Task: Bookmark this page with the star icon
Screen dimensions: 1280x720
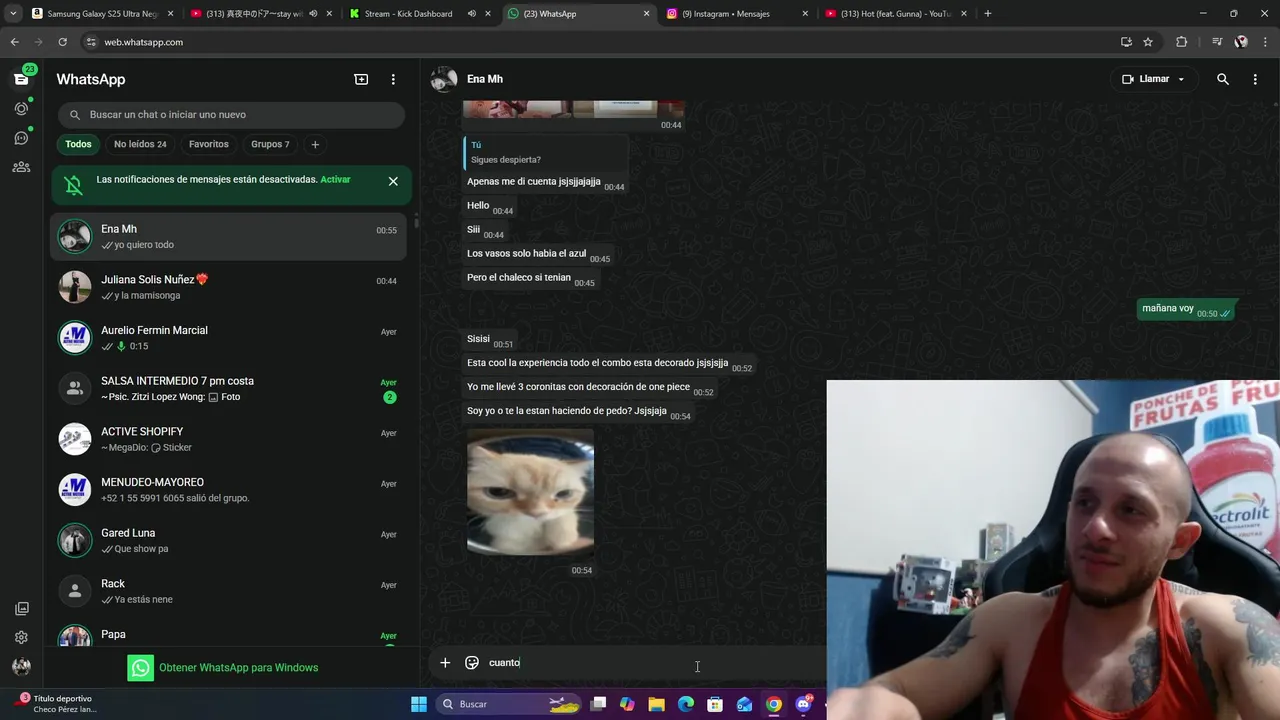Action: (1148, 42)
